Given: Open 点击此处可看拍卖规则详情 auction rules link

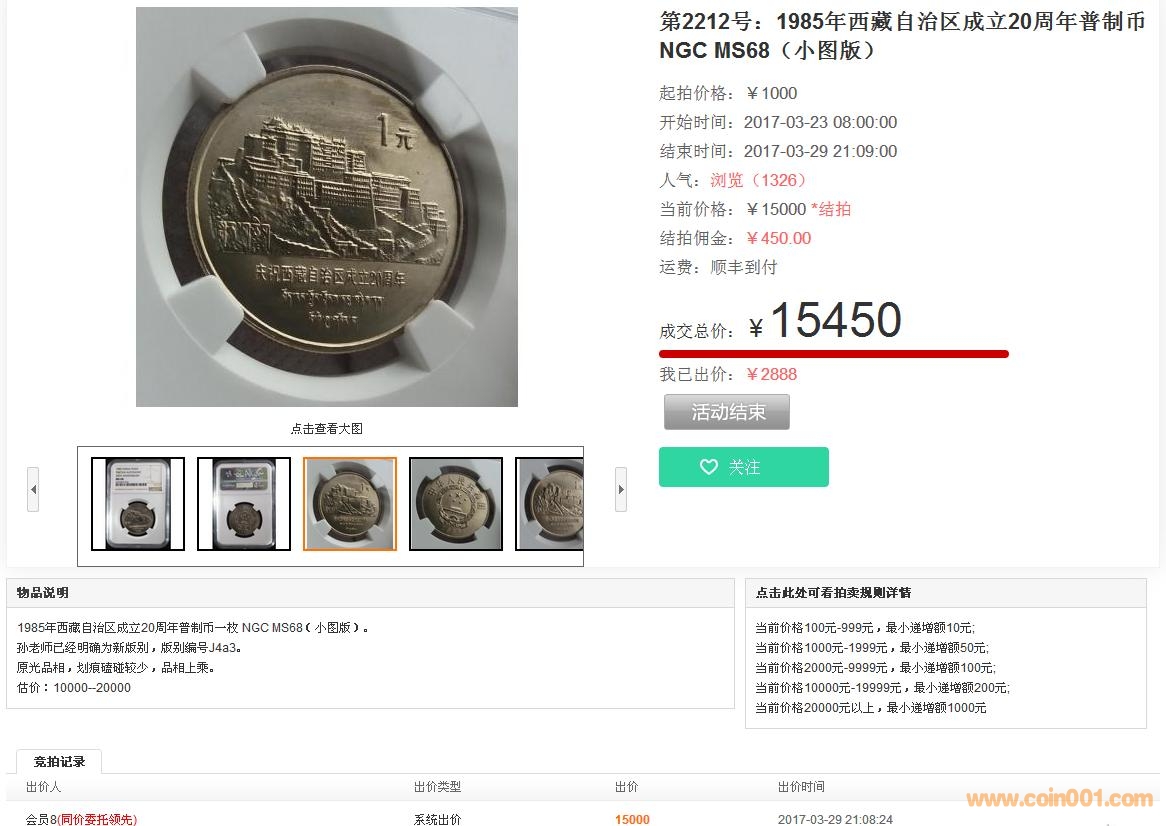Looking at the screenshot, I should 833,593.
